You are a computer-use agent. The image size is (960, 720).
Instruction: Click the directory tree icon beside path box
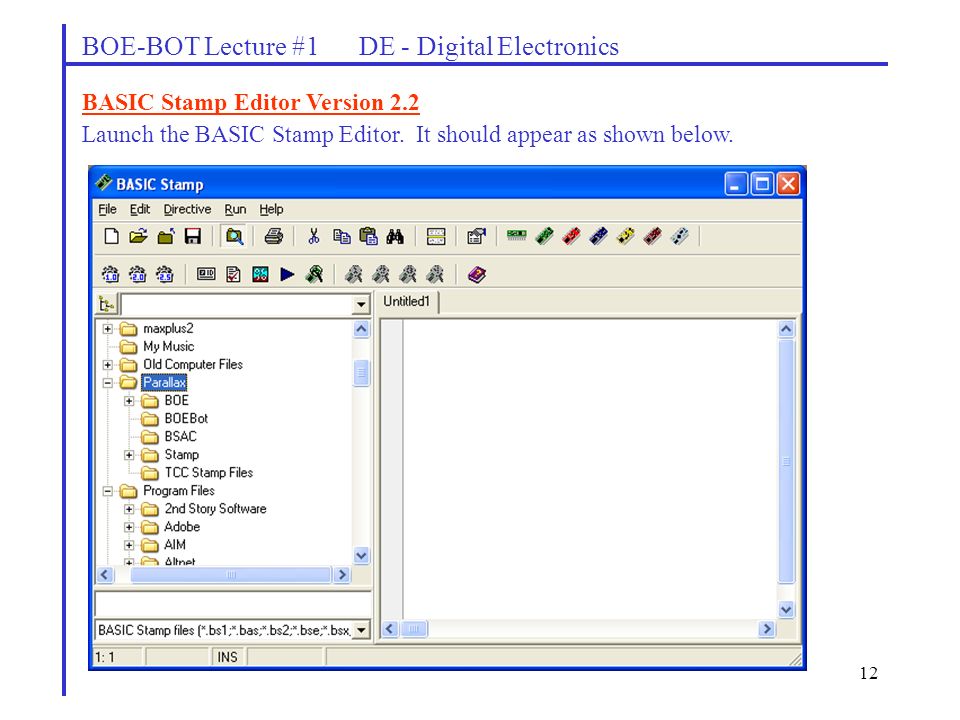(107, 304)
